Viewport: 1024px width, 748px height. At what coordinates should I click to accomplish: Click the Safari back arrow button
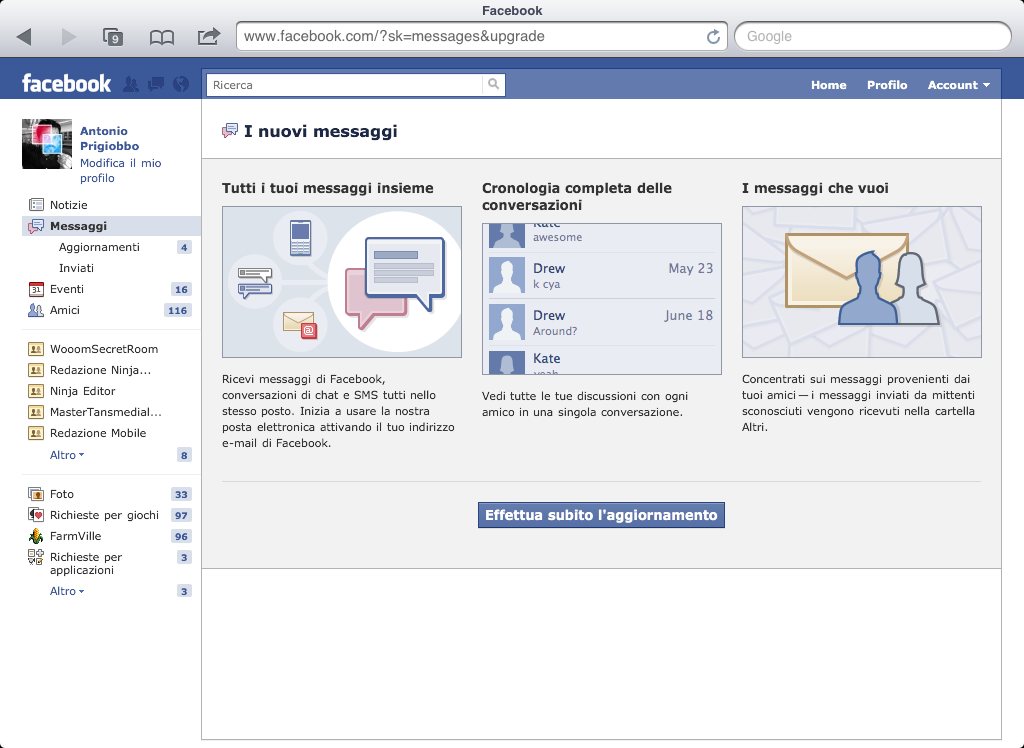pyautogui.click(x=25, y=37)
